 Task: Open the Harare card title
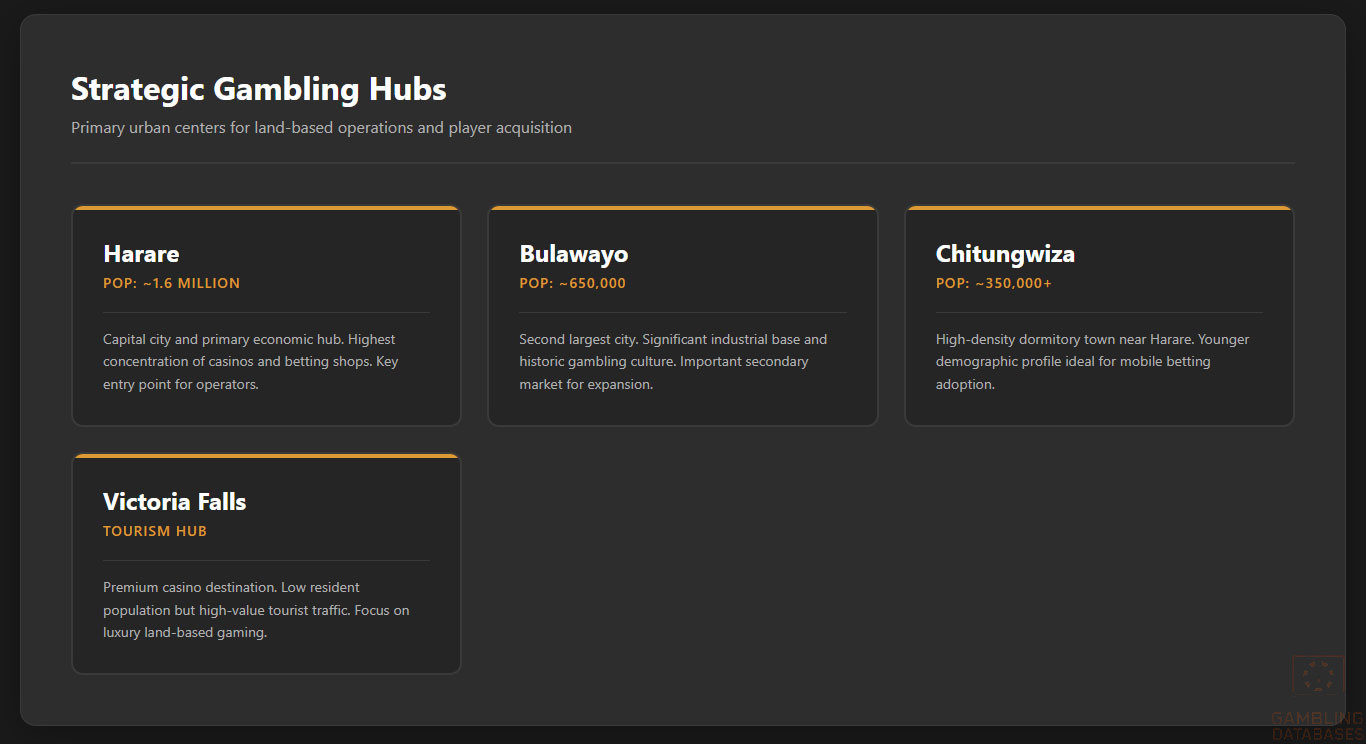[x=141, y=254]
